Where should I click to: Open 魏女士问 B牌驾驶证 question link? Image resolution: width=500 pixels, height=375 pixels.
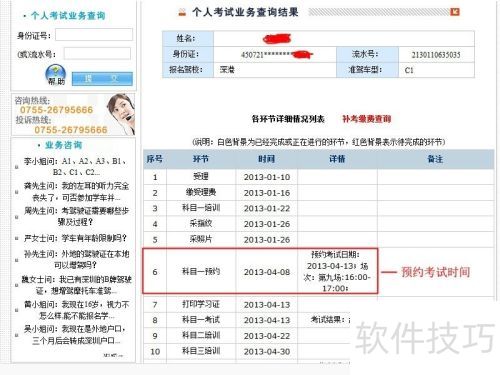76,285
